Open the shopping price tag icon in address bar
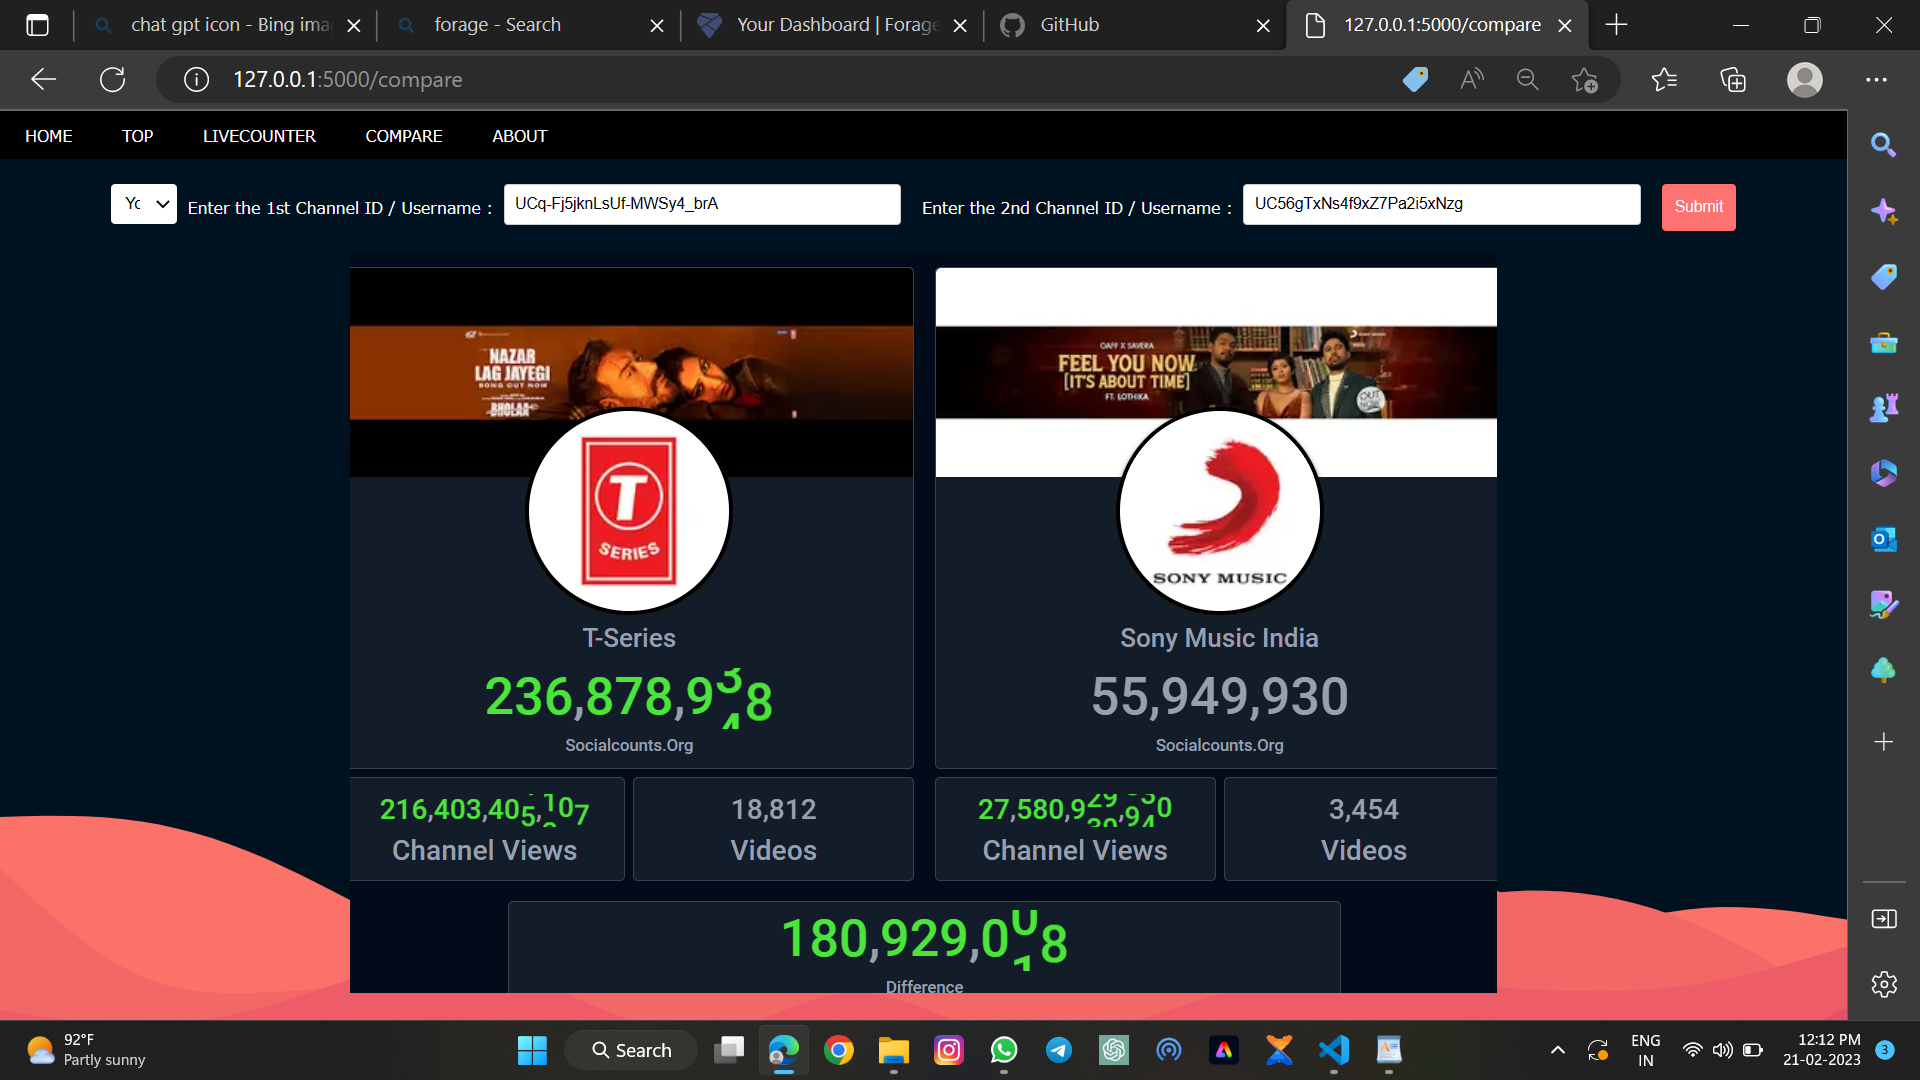 coord(1415,79)
